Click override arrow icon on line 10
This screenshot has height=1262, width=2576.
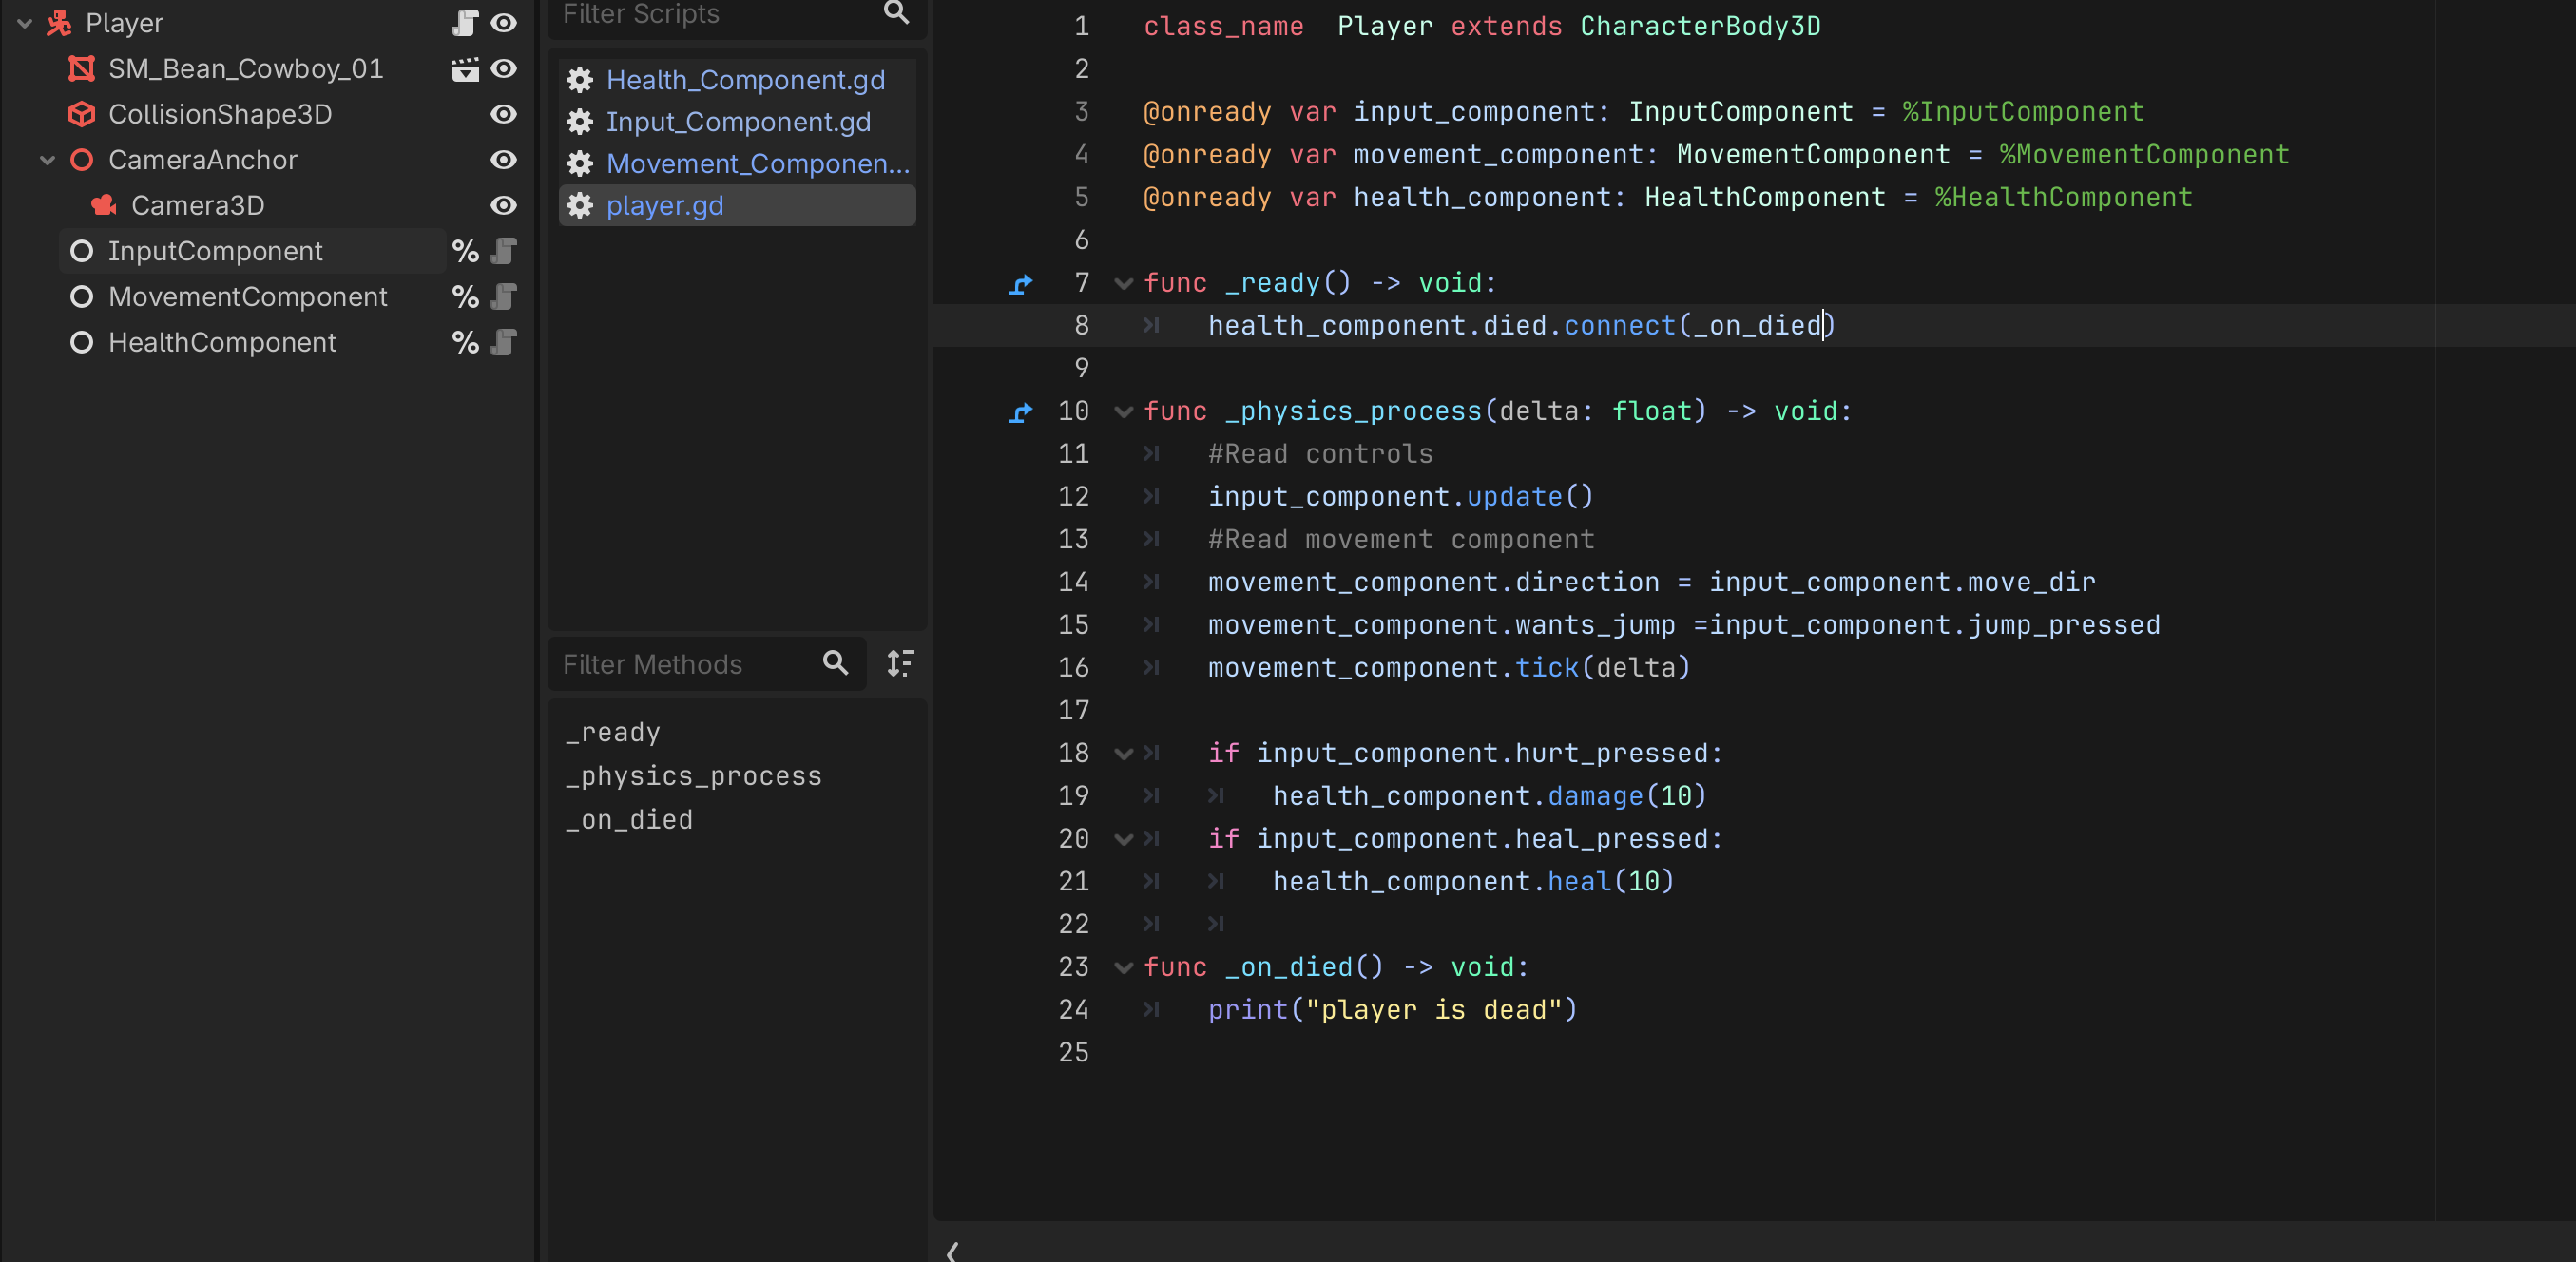click(x=1021, y=412)
